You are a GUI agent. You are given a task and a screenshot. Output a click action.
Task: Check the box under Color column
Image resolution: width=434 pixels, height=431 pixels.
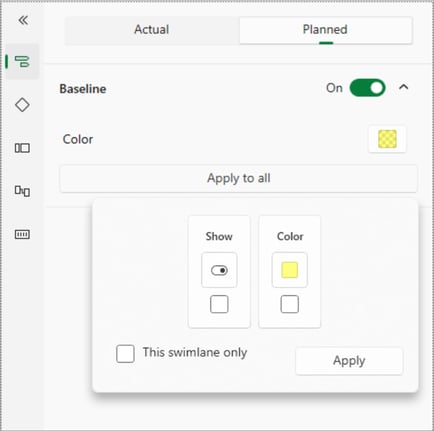tap(290, 304)
